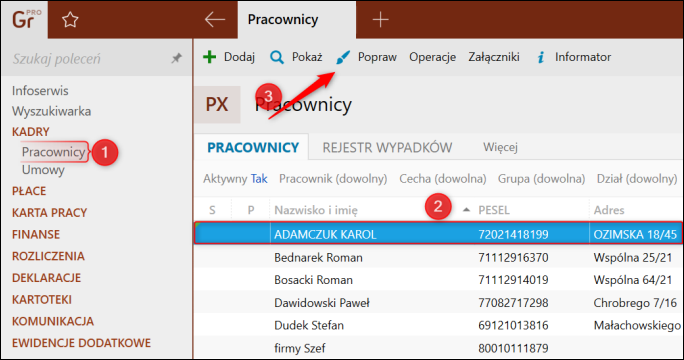
Task: Open a new tab with plus icon
Action: pos(380,20)
